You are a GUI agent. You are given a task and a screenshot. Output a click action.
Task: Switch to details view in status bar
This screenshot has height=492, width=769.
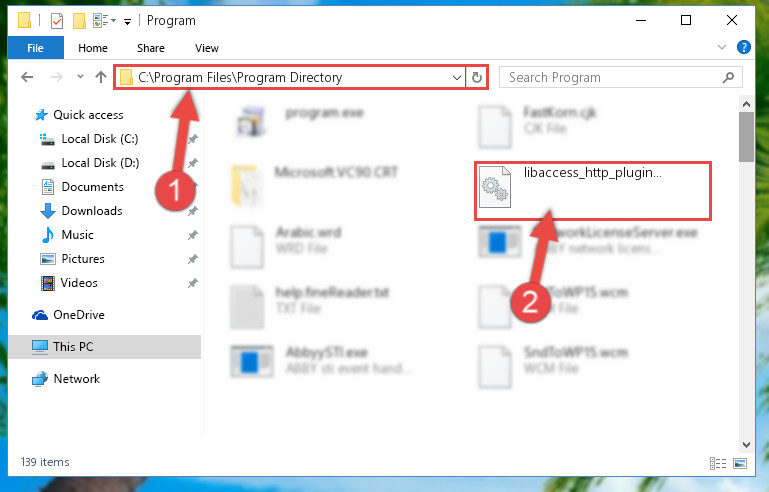point(718,463)
